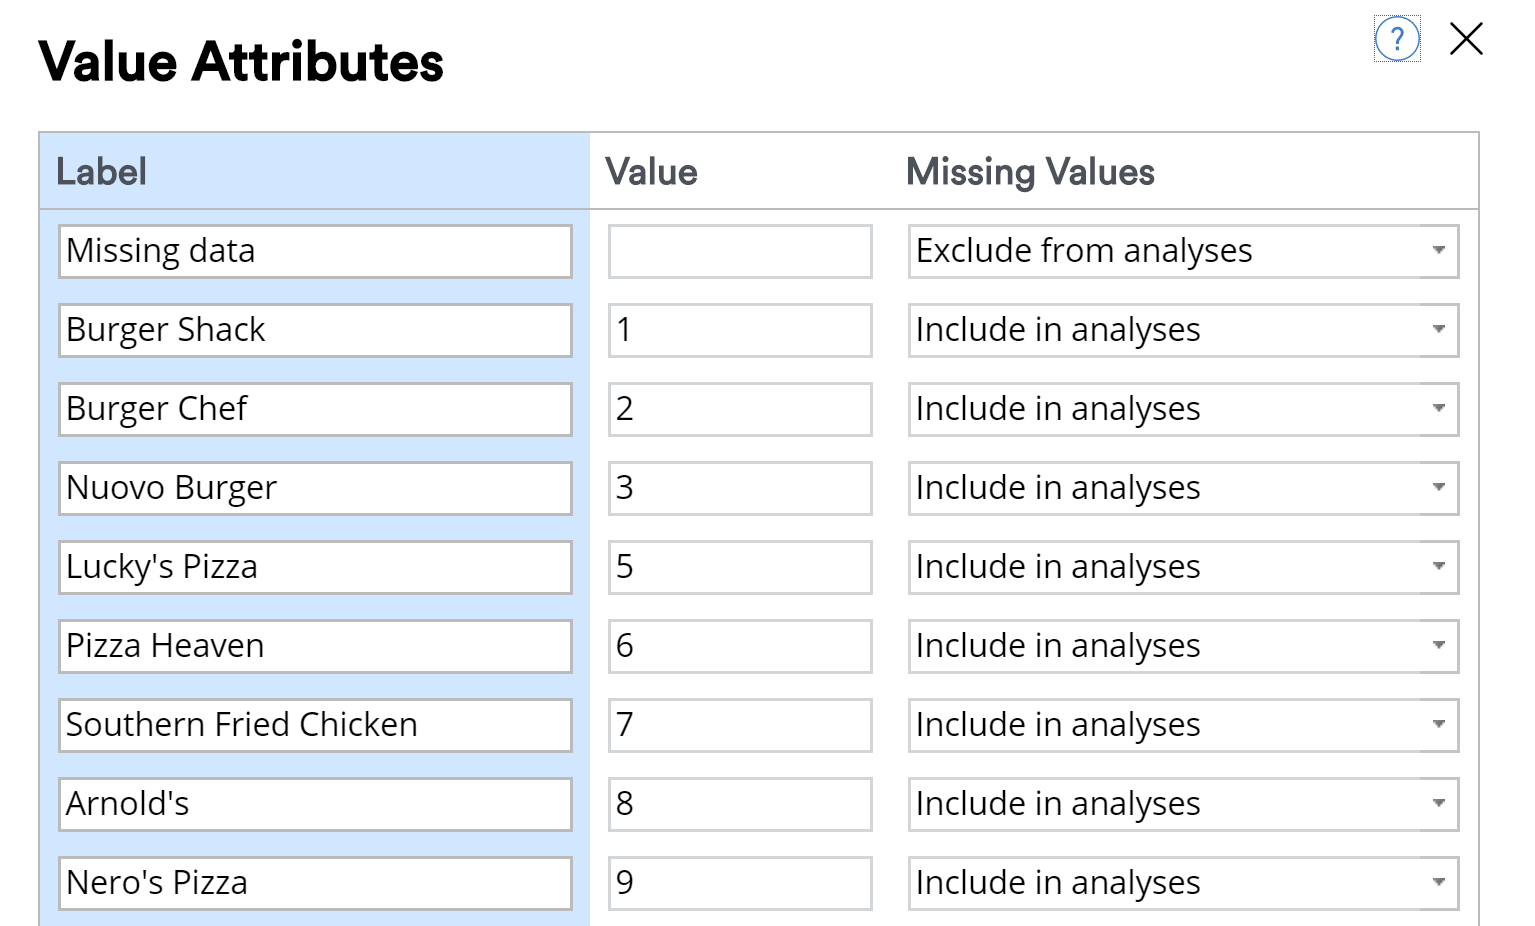The image size is (1535, 926).
Task: Close the Value Attributes dialog
Action: pos(1464,39)
